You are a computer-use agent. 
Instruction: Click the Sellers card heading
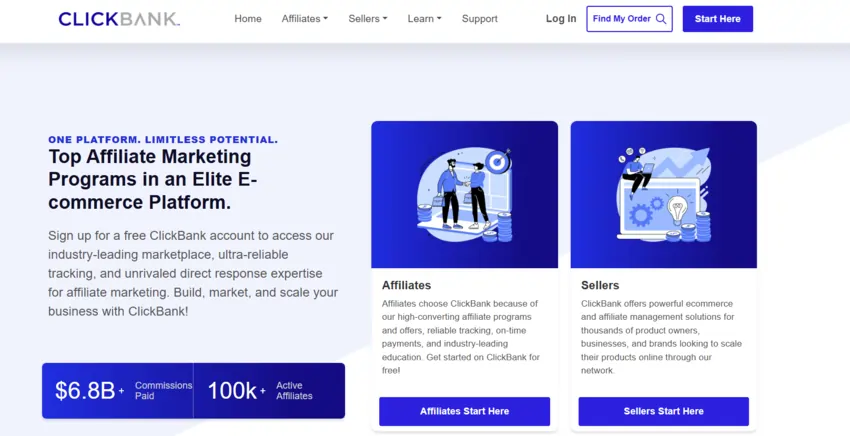click(600, 285)
